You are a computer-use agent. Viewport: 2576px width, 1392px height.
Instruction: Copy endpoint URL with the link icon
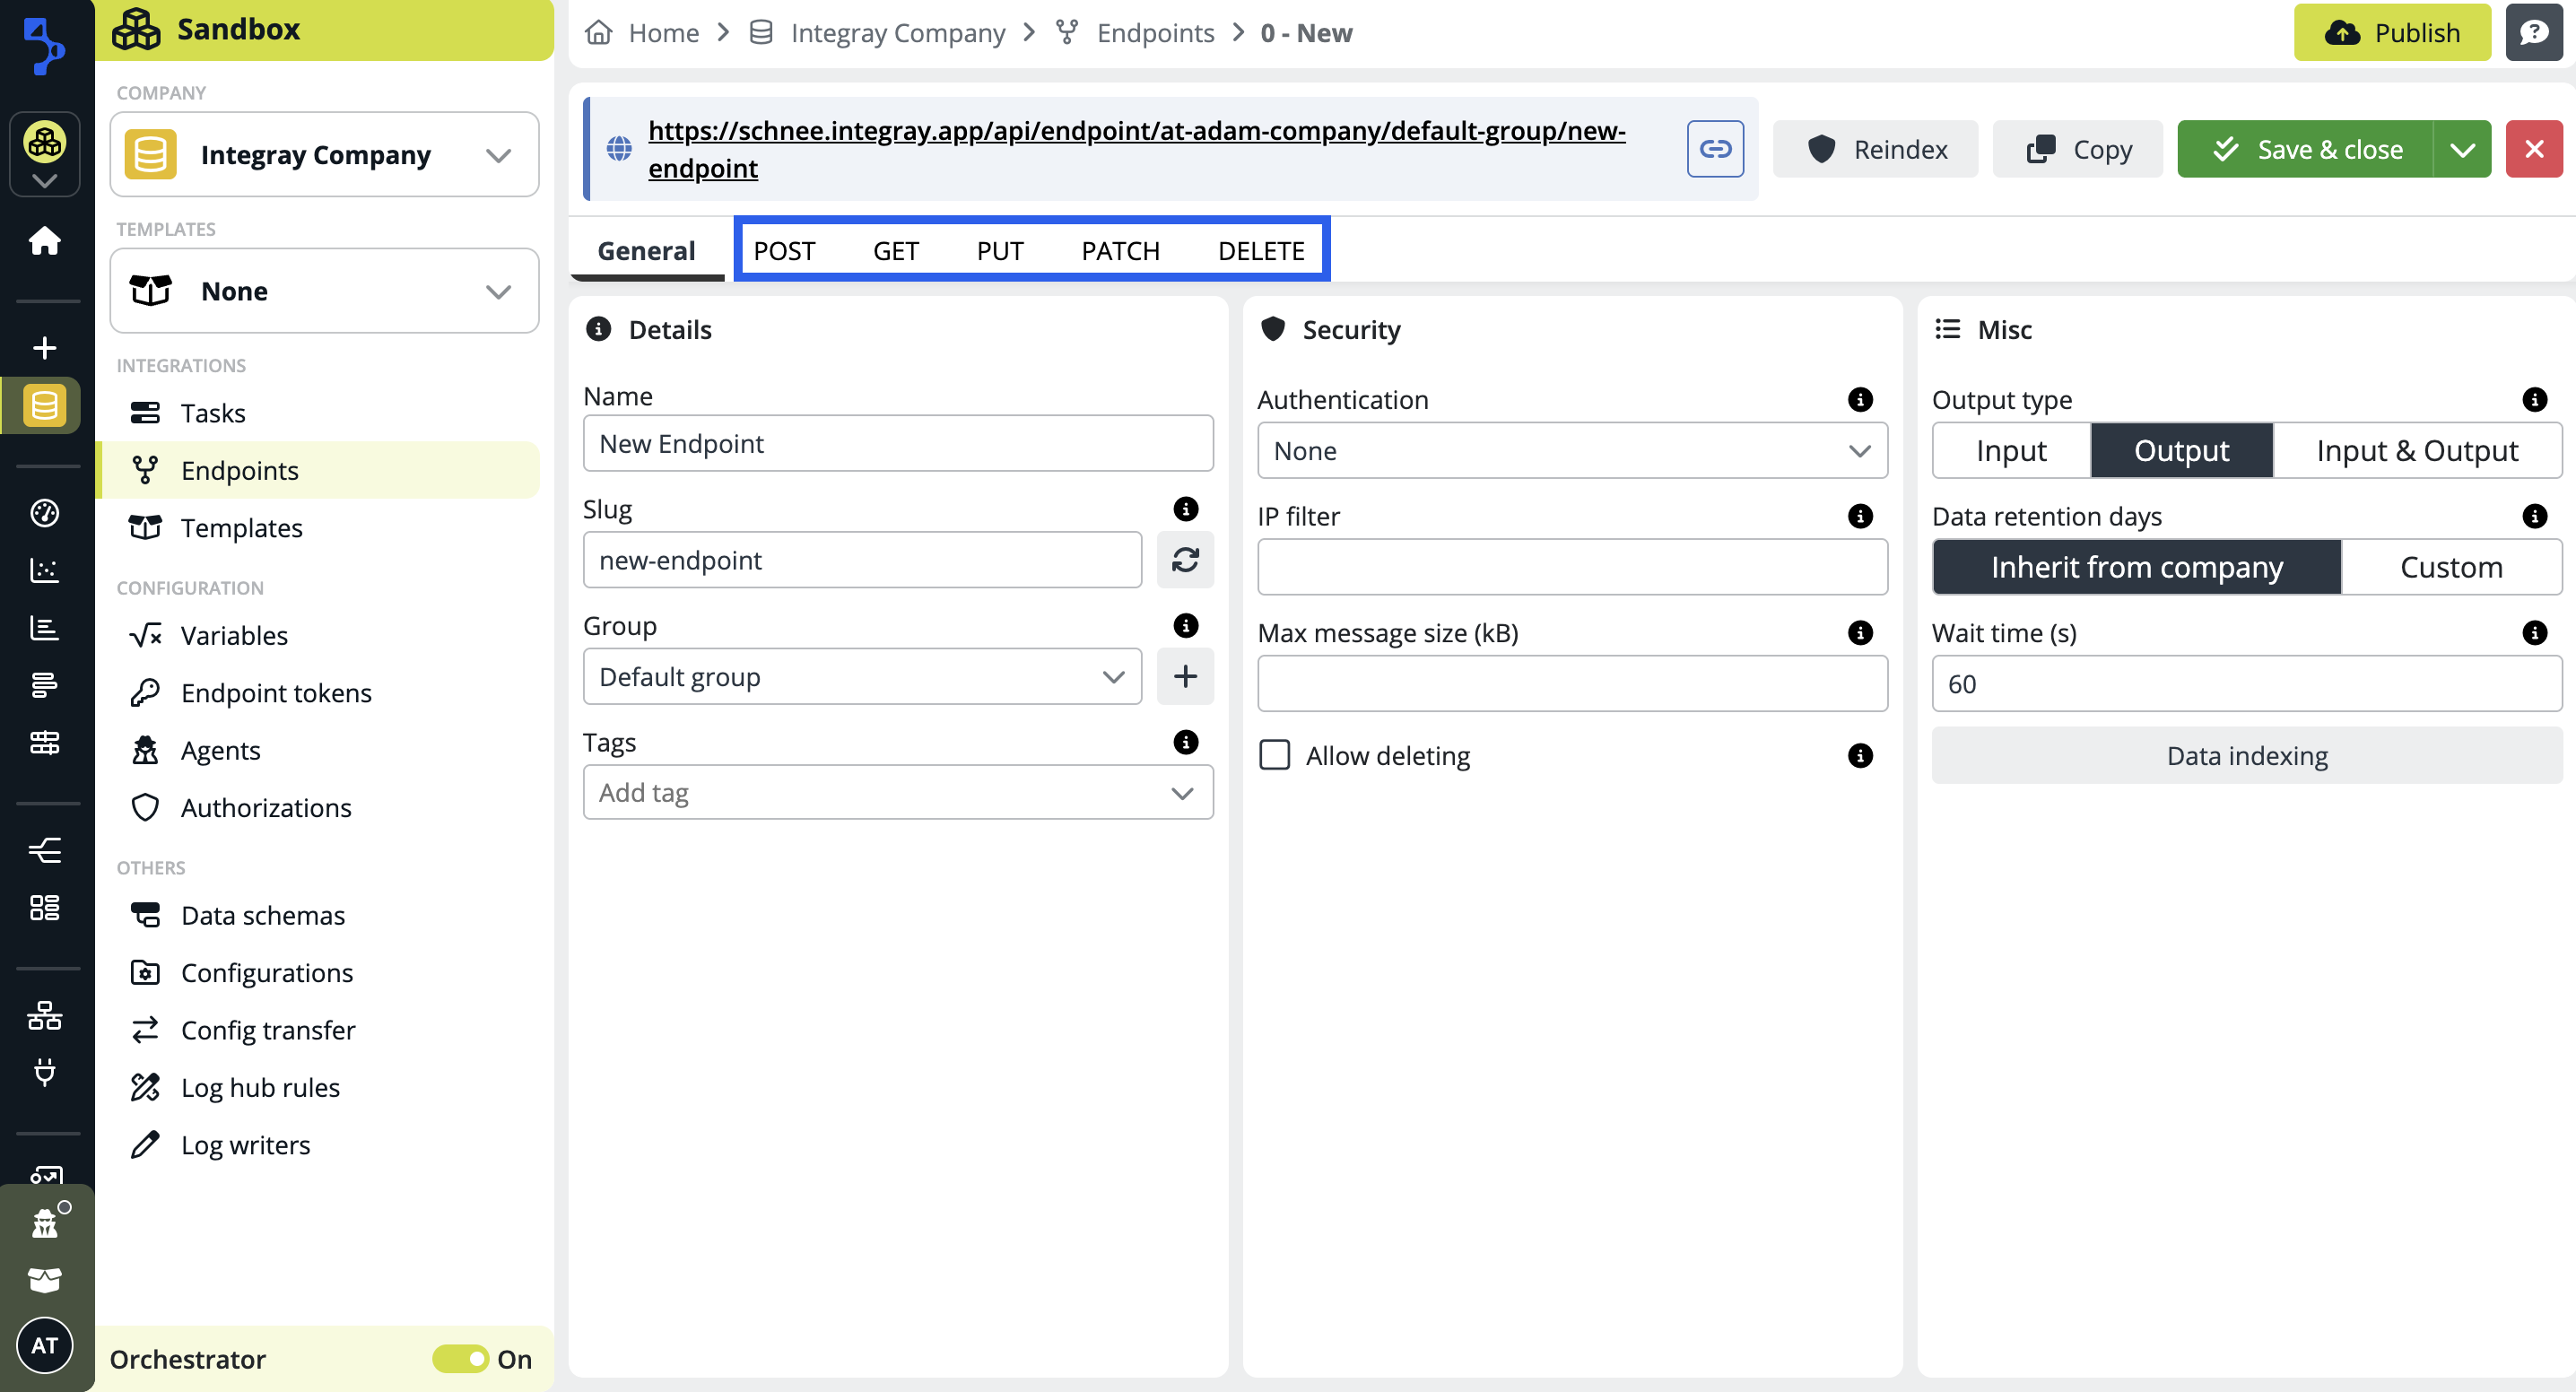pyautogui.click(x=1715, y=149)
